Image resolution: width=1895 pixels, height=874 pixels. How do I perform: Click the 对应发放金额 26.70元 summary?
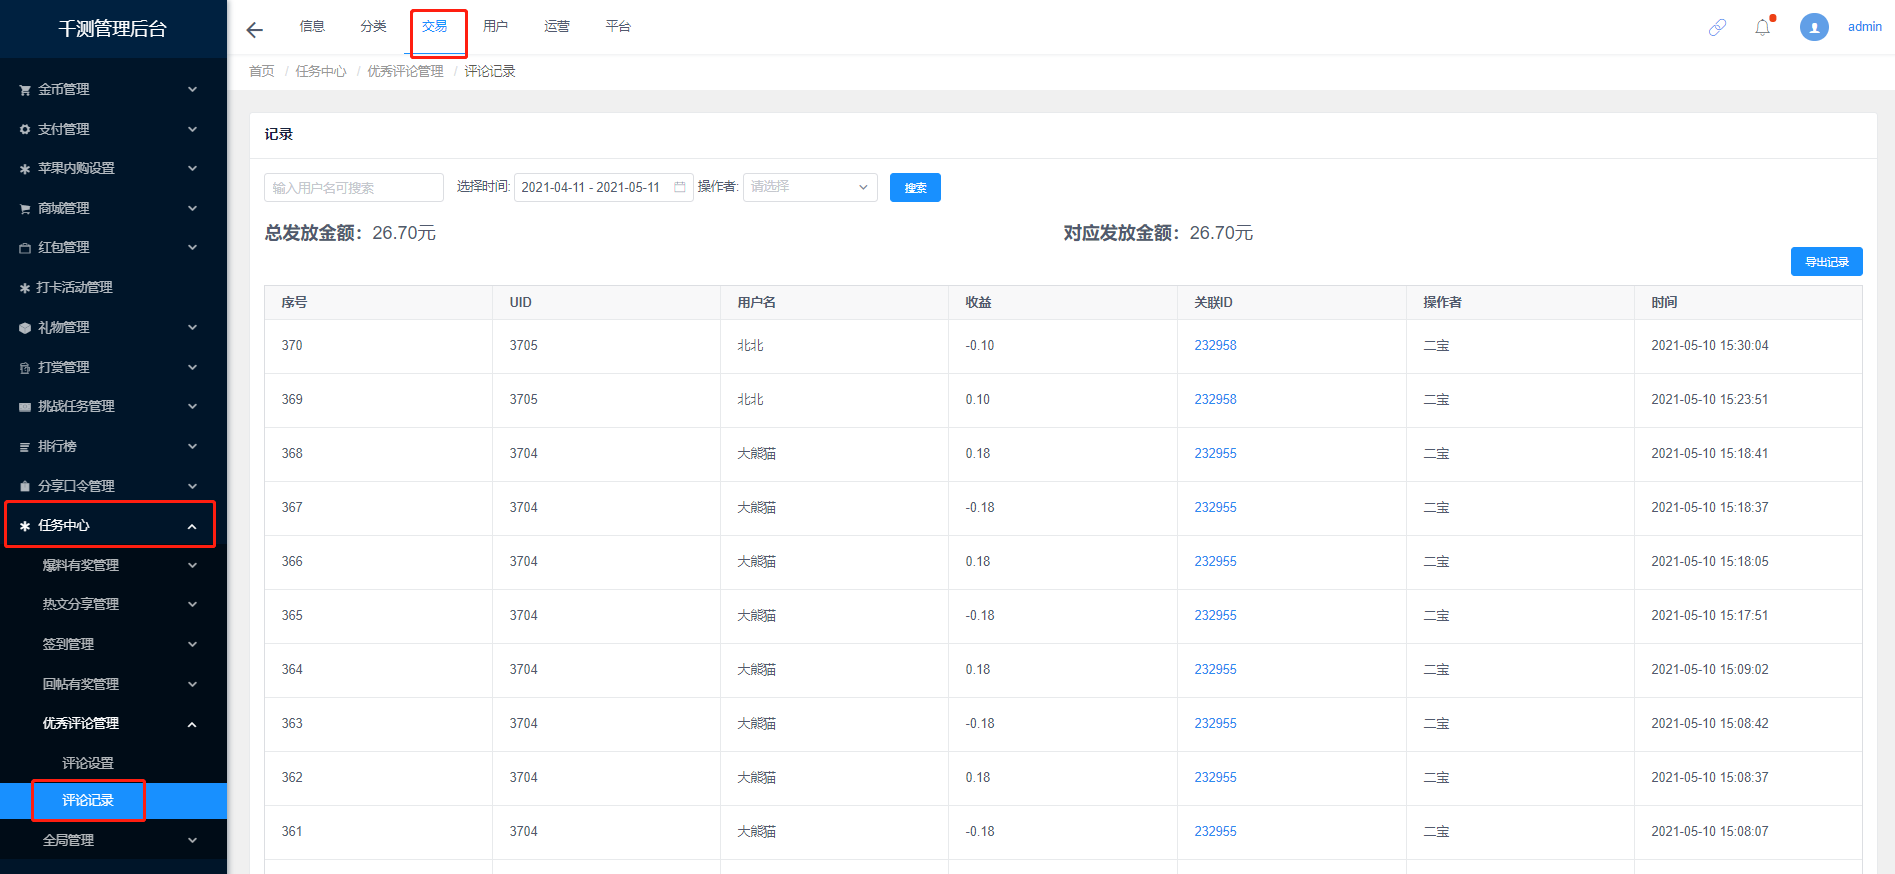click(1158, 233)
